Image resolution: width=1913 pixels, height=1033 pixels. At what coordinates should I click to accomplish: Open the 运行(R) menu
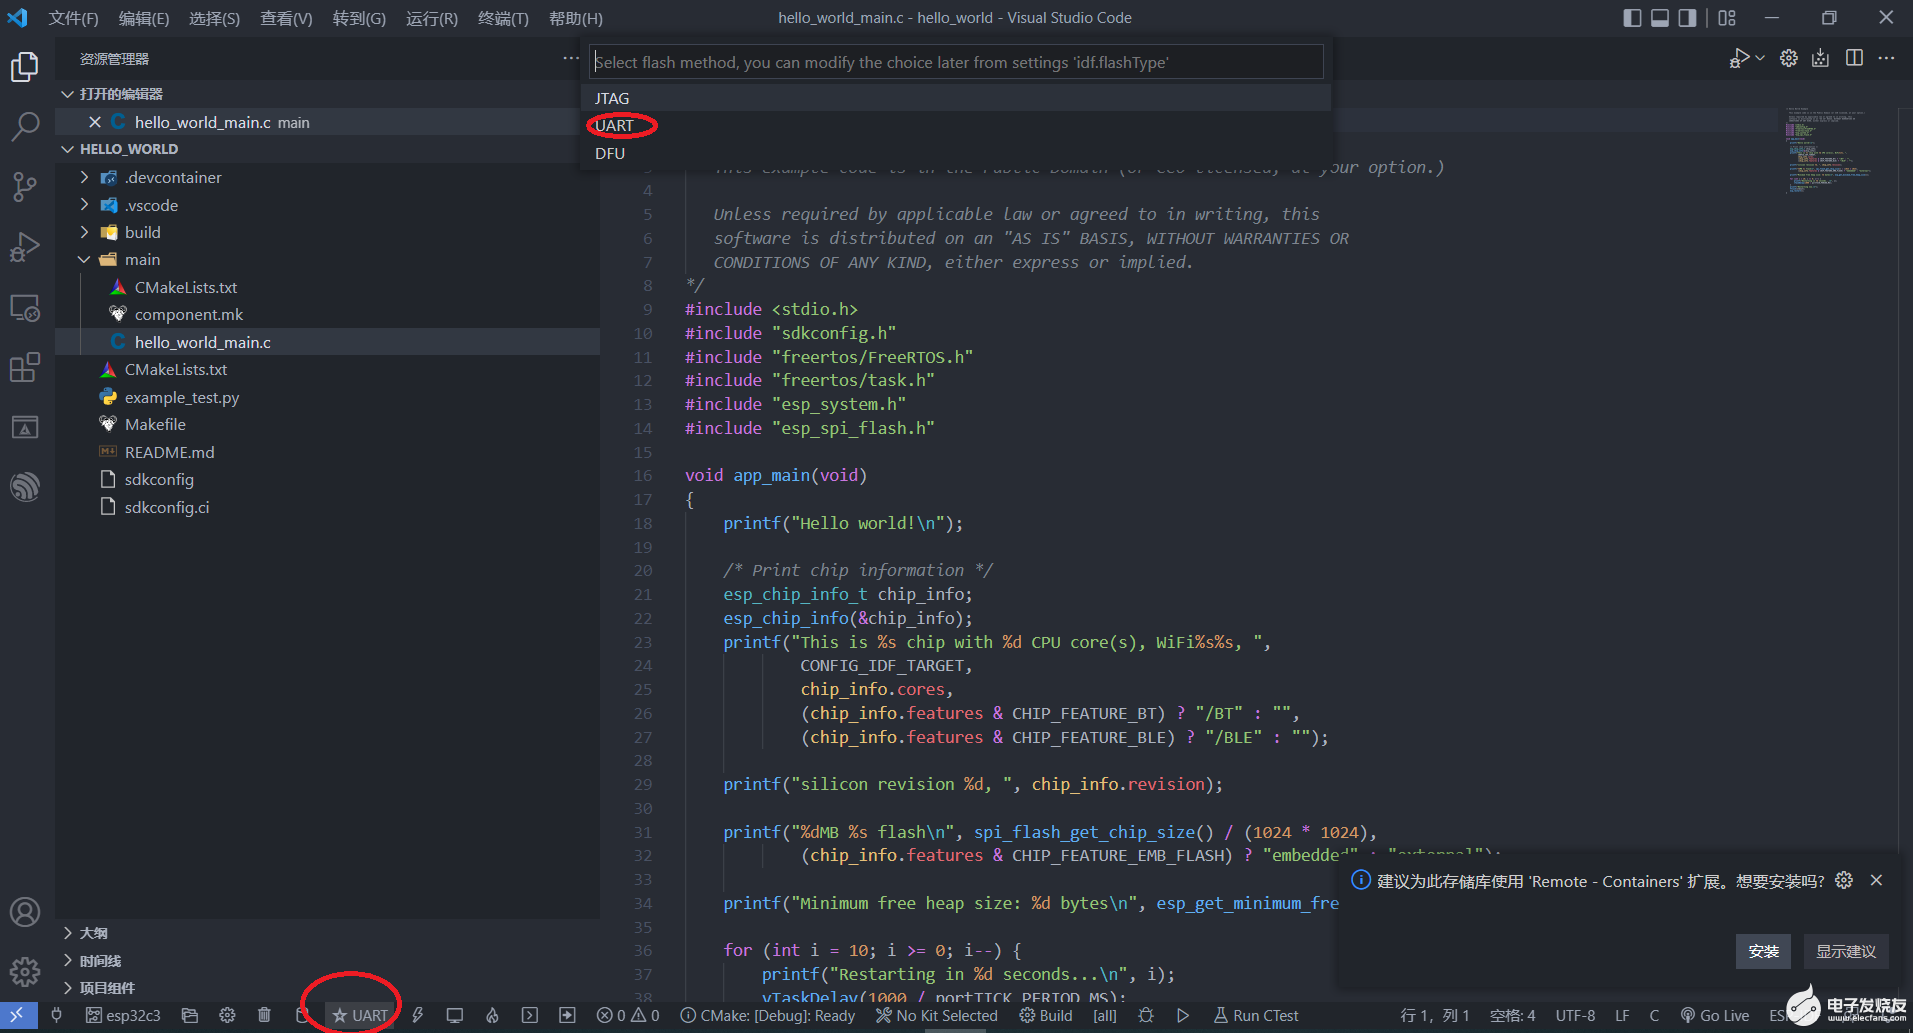[432, 18]
